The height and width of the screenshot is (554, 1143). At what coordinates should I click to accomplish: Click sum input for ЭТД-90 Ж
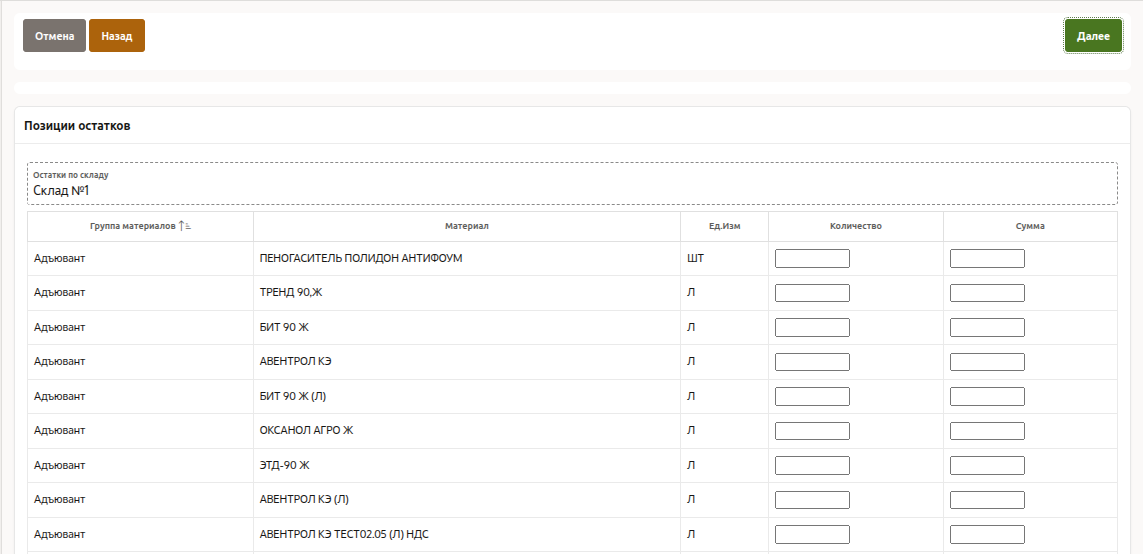point(987,465)
